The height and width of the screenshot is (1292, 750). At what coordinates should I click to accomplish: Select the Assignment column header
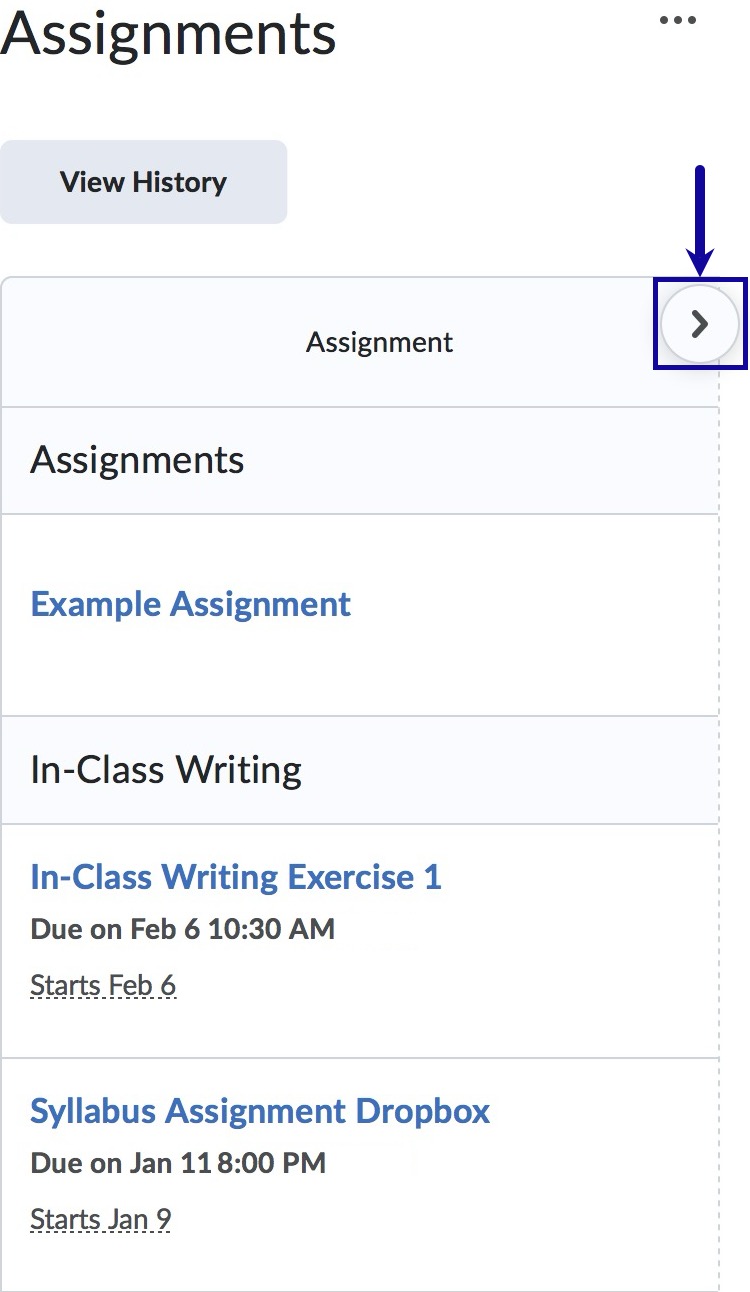coord(379,342)
